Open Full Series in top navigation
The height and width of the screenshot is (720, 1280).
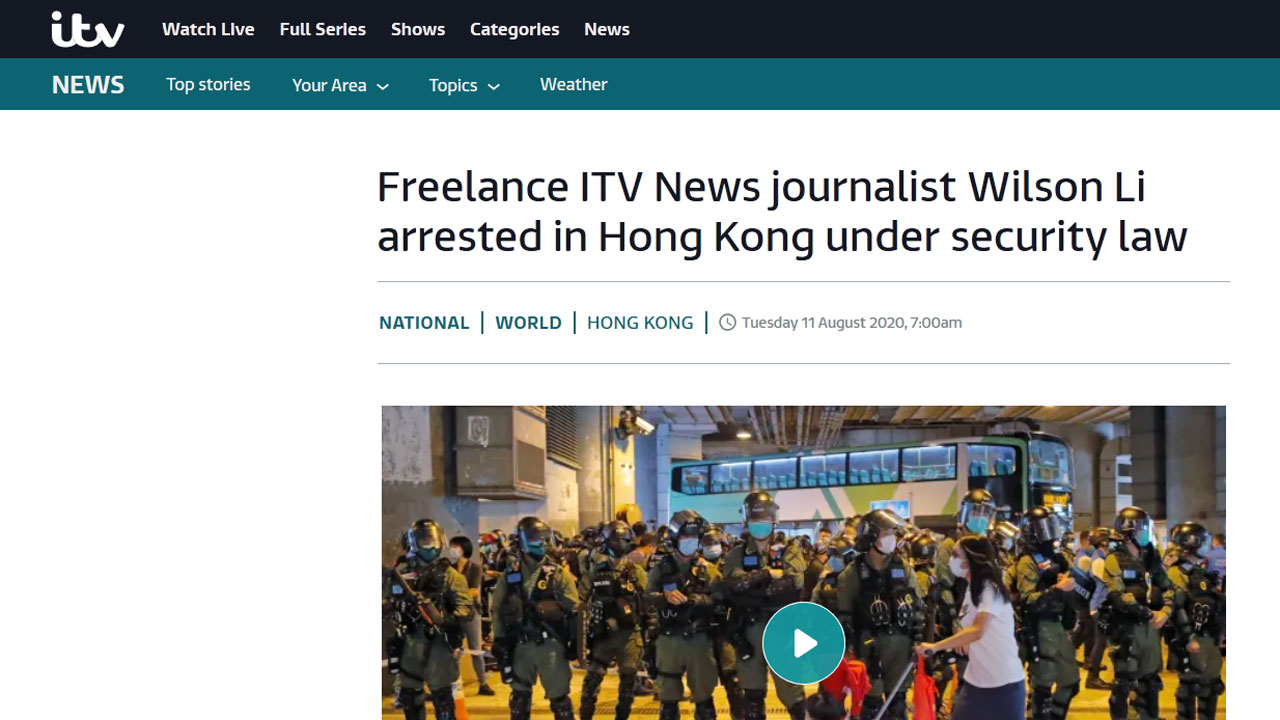(323, 29)
